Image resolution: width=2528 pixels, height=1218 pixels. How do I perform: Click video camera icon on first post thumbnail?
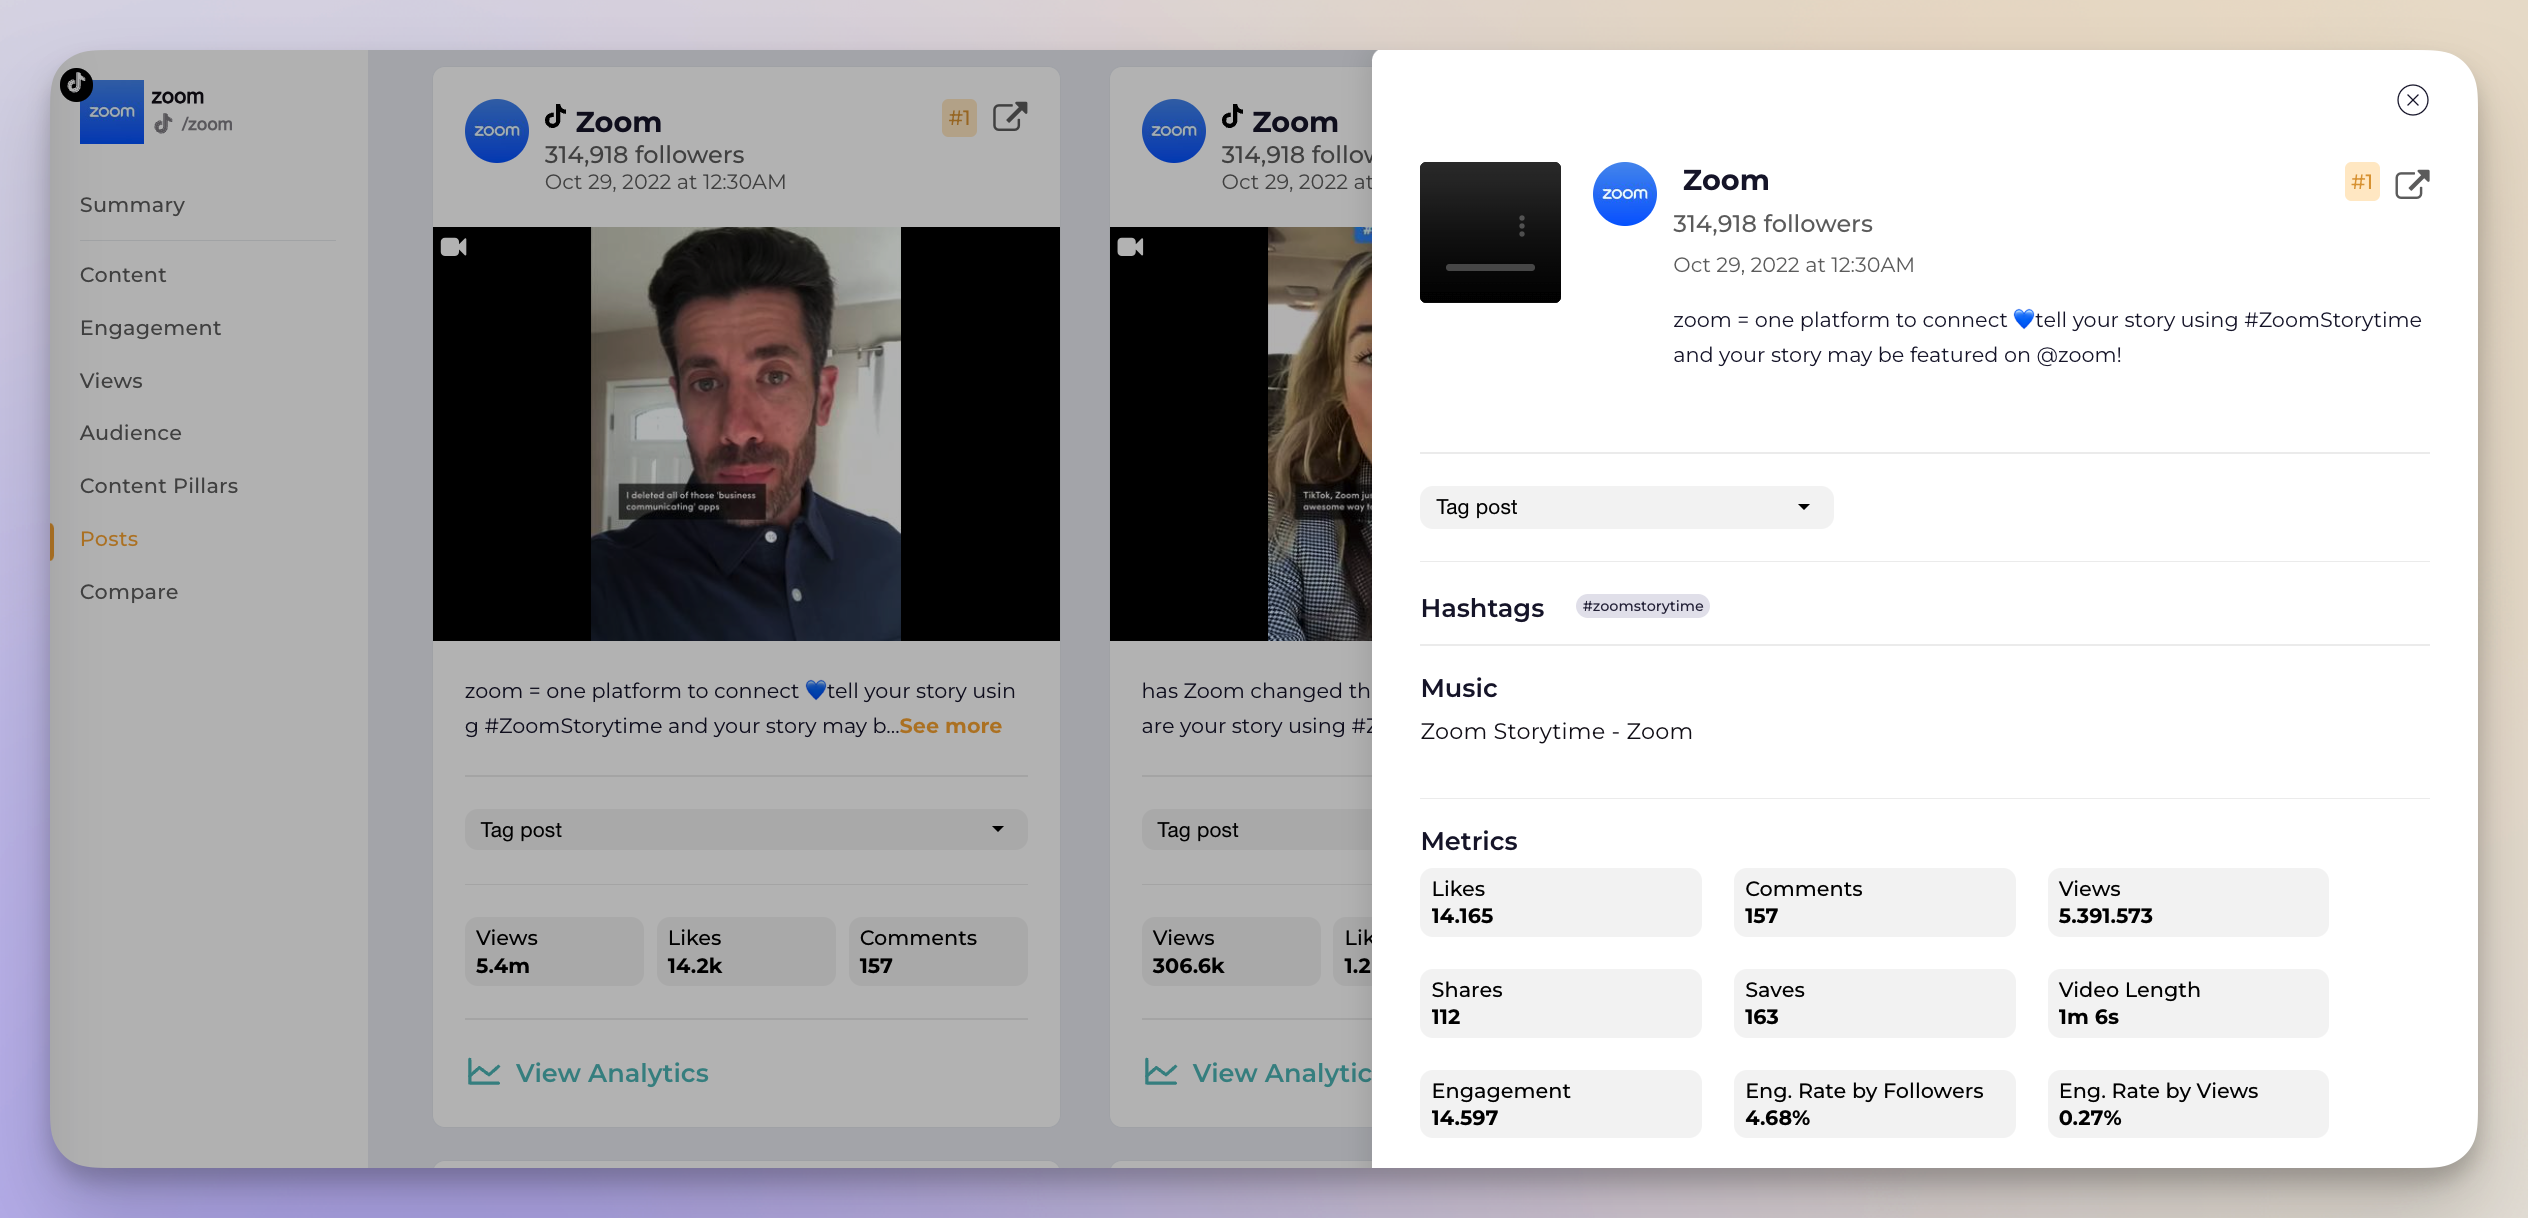[454, 246]
